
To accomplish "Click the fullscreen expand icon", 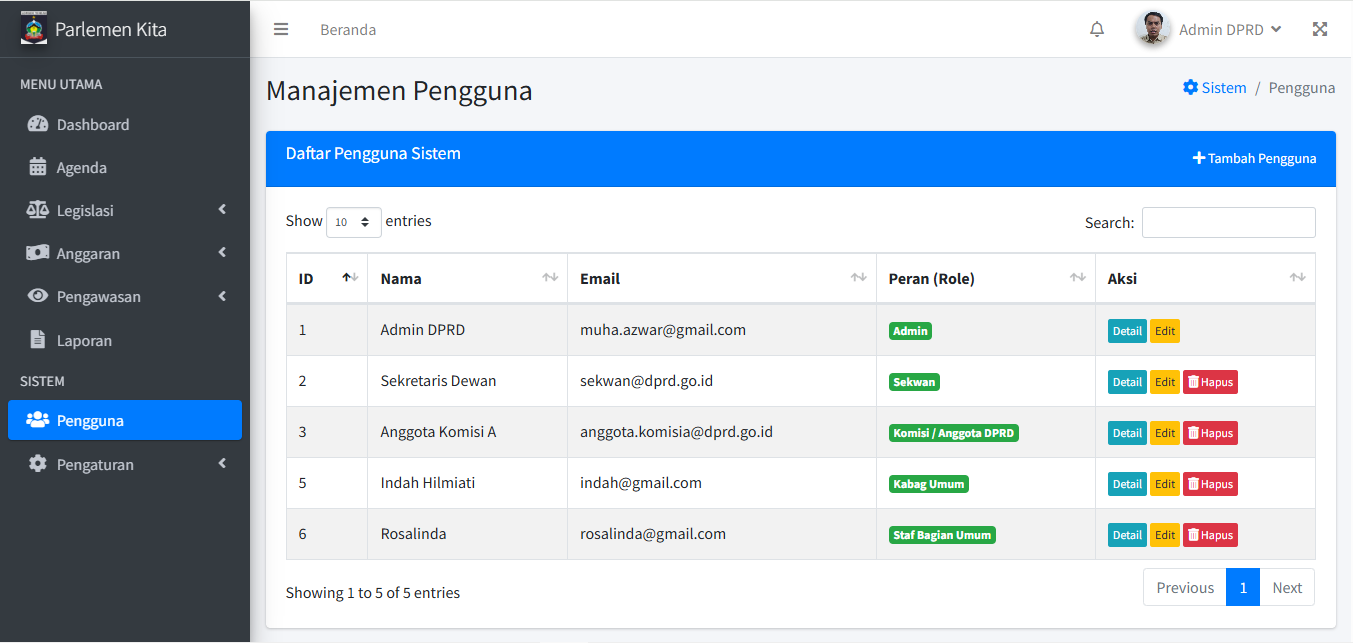I will [x=1320, y=29].
